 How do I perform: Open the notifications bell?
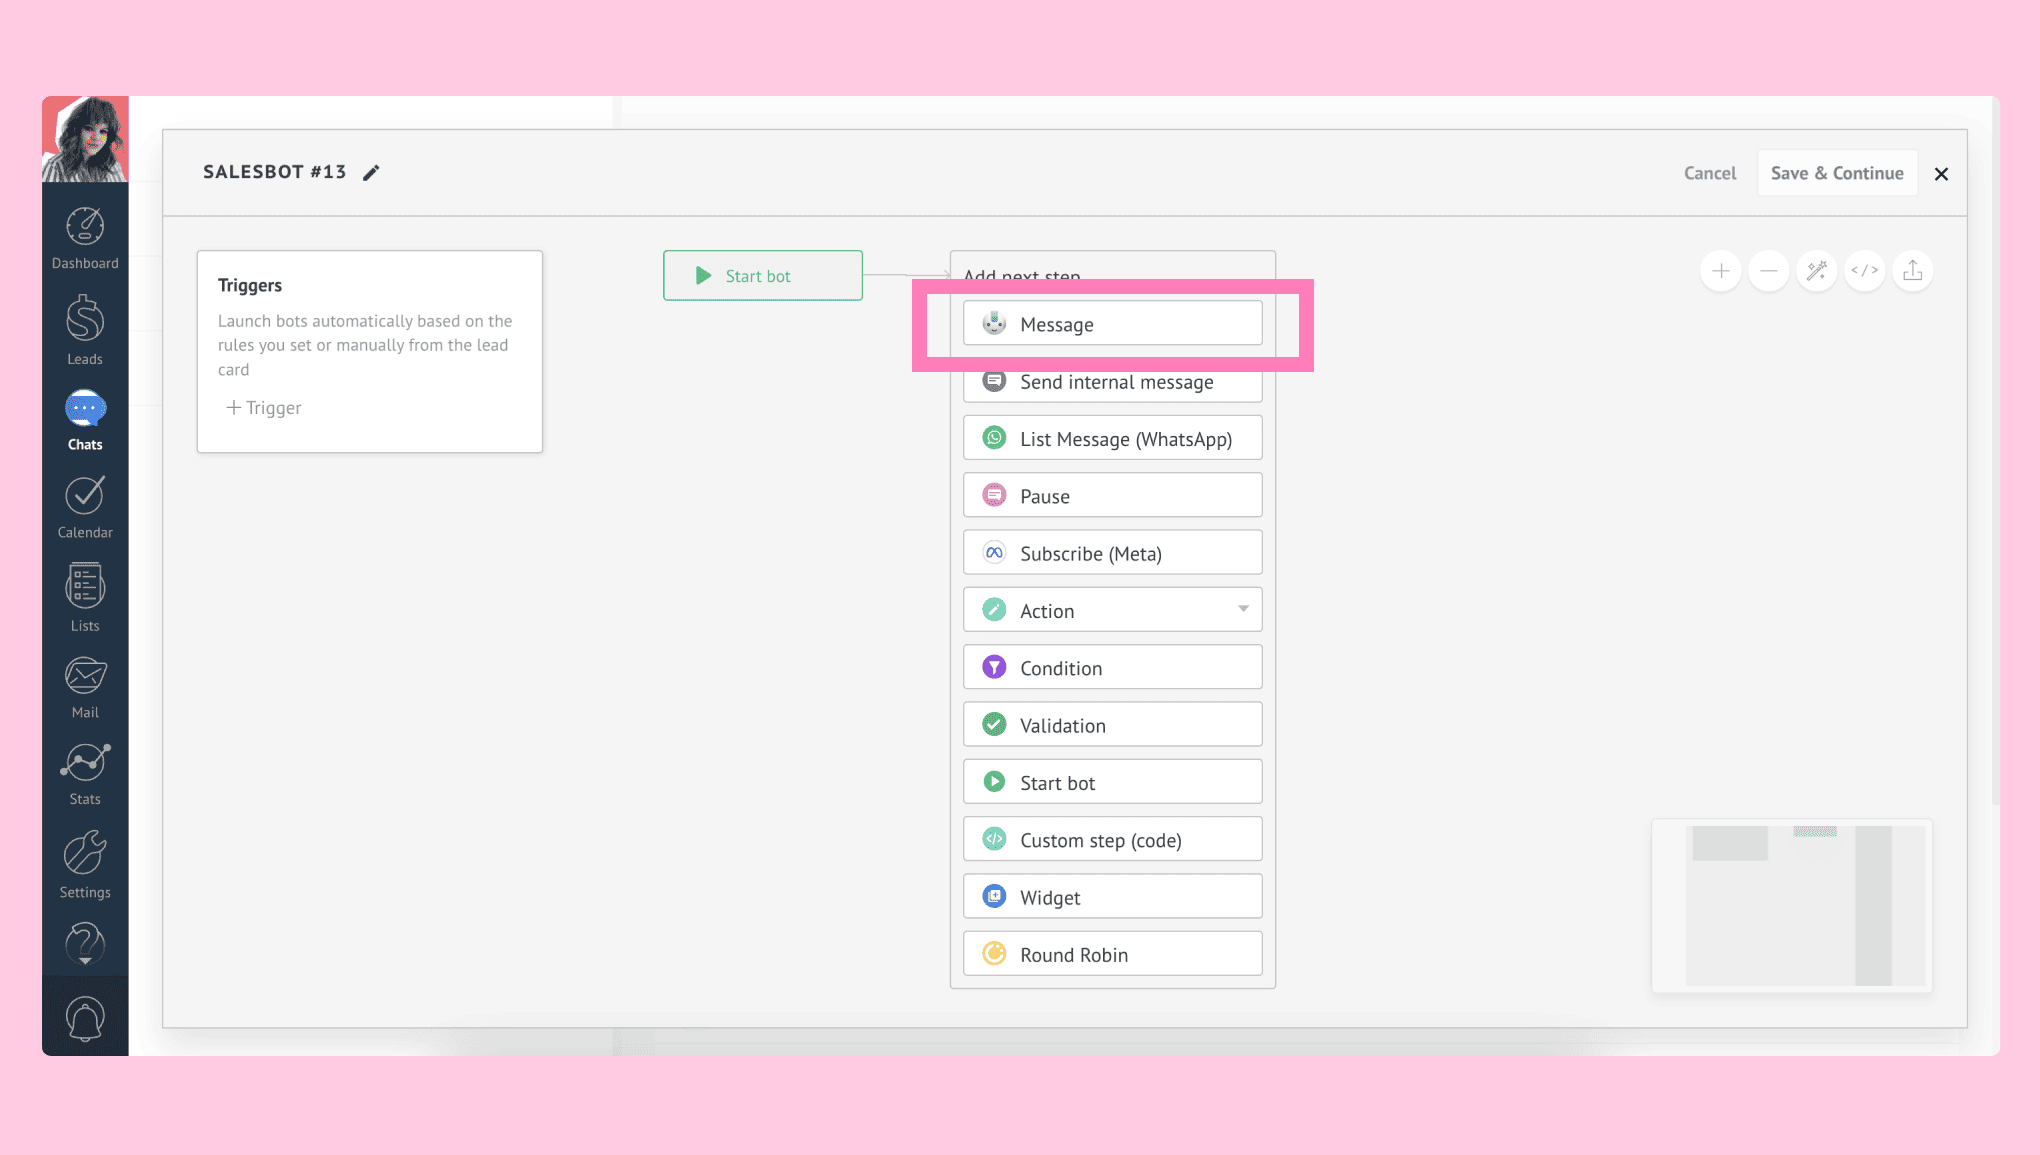point(85,1019)
